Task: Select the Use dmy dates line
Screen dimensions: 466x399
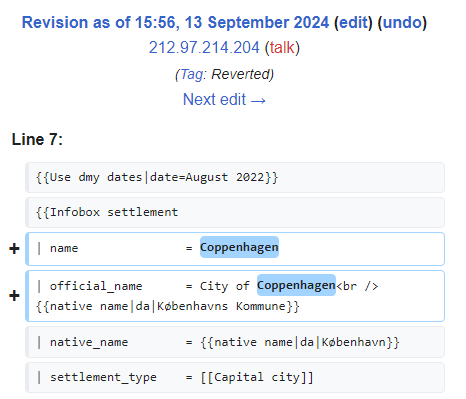Action: click(235, 177)
